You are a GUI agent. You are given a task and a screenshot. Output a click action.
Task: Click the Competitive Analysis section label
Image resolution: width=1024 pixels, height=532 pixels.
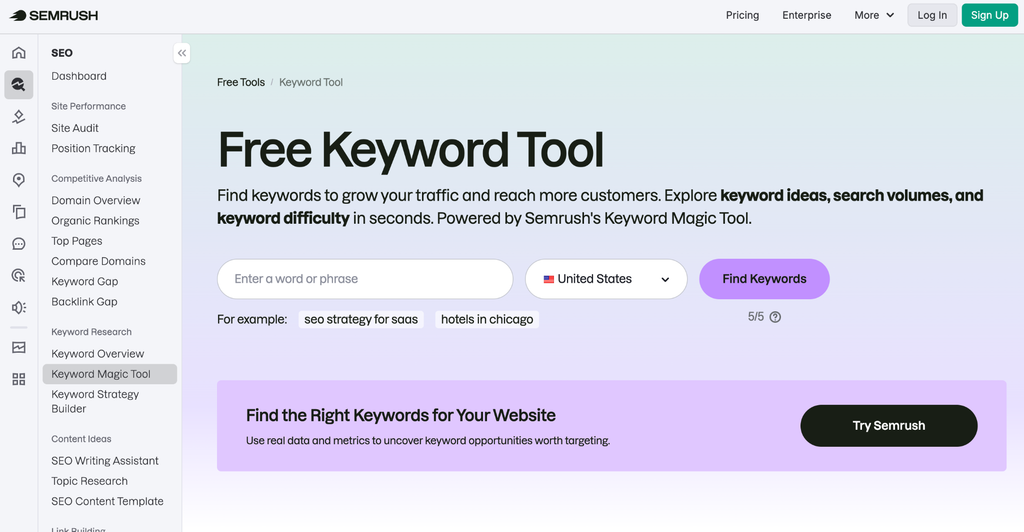[97, 178]
